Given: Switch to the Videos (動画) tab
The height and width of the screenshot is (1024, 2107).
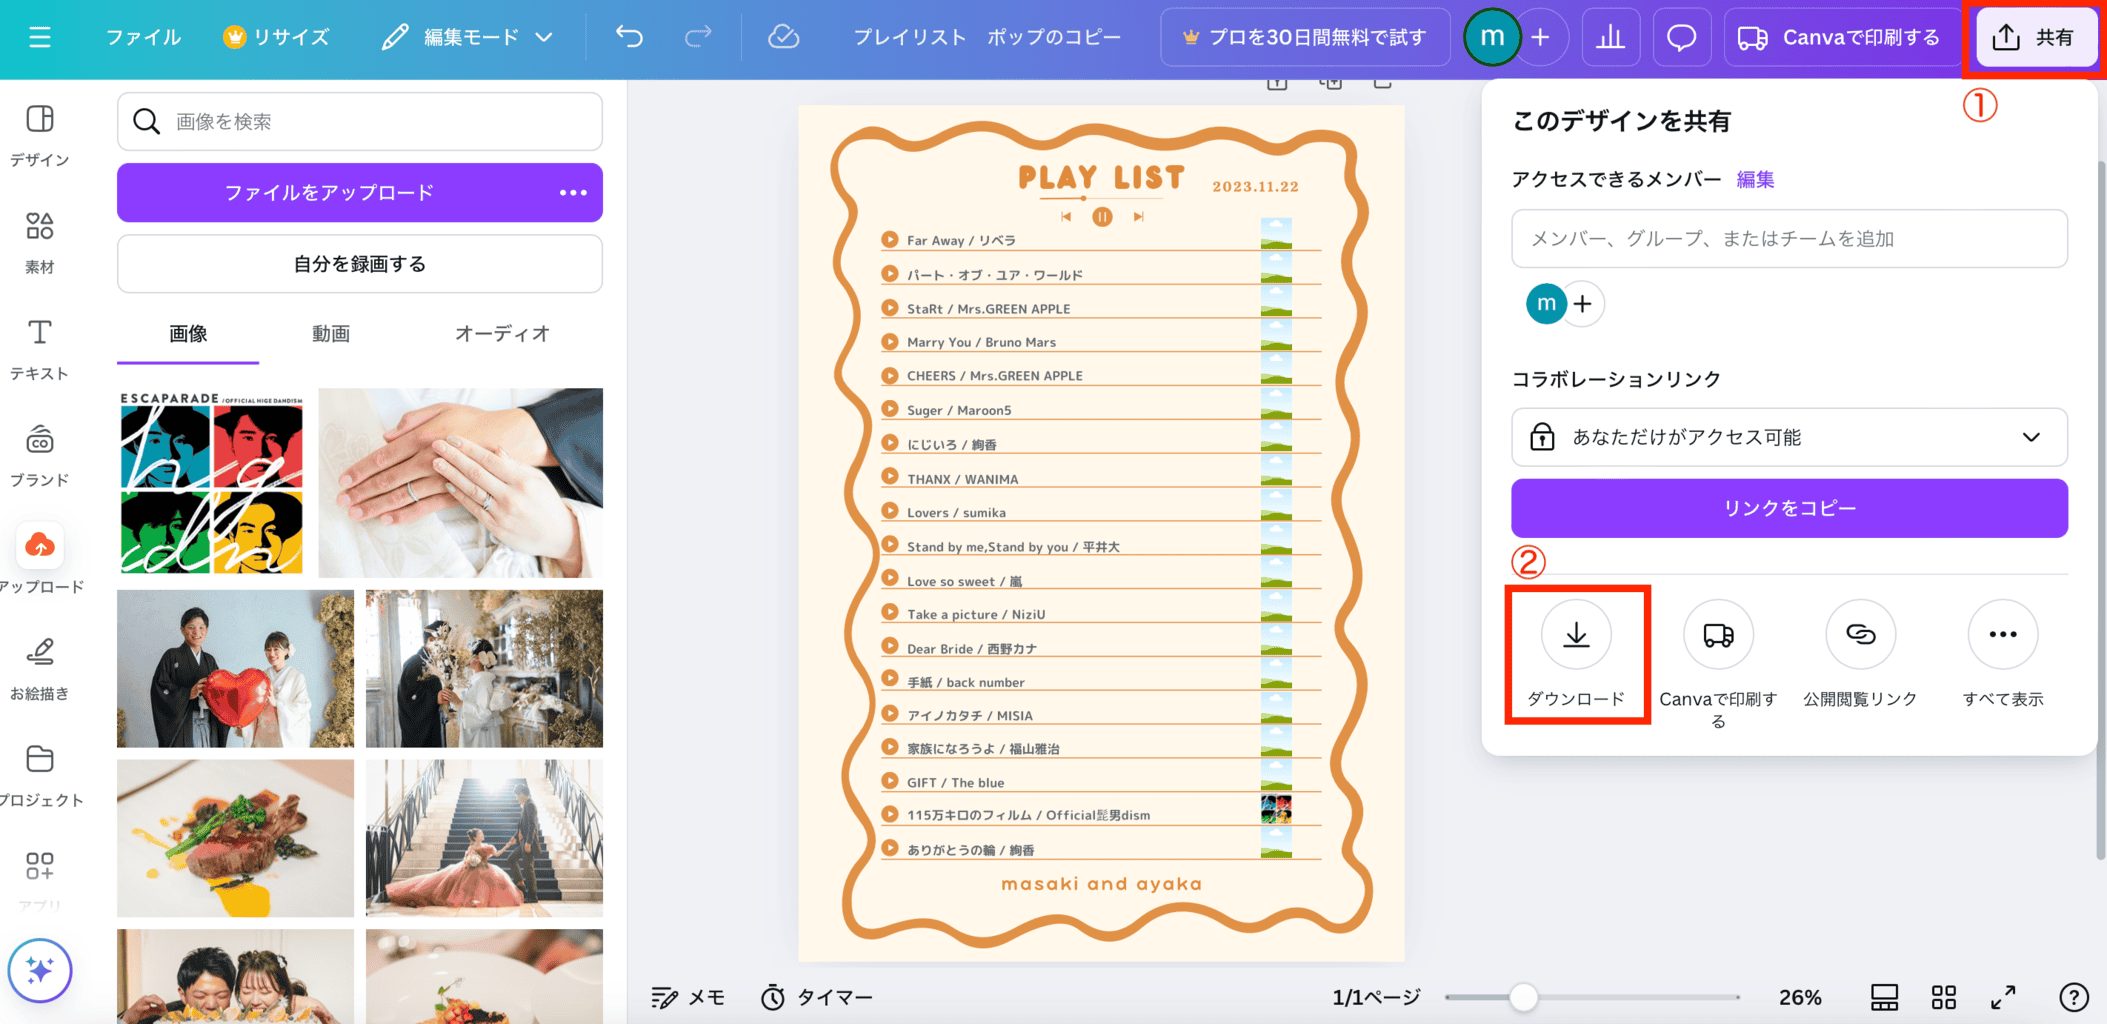Looking at the screenshot, I should tap(330, 334).
